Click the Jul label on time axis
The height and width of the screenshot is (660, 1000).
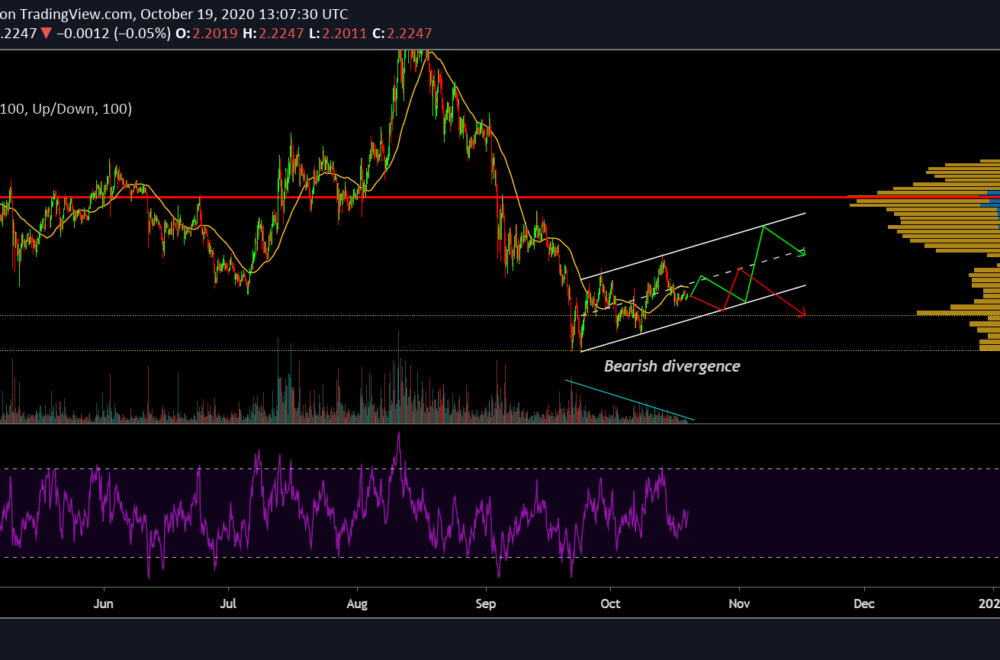228,603
